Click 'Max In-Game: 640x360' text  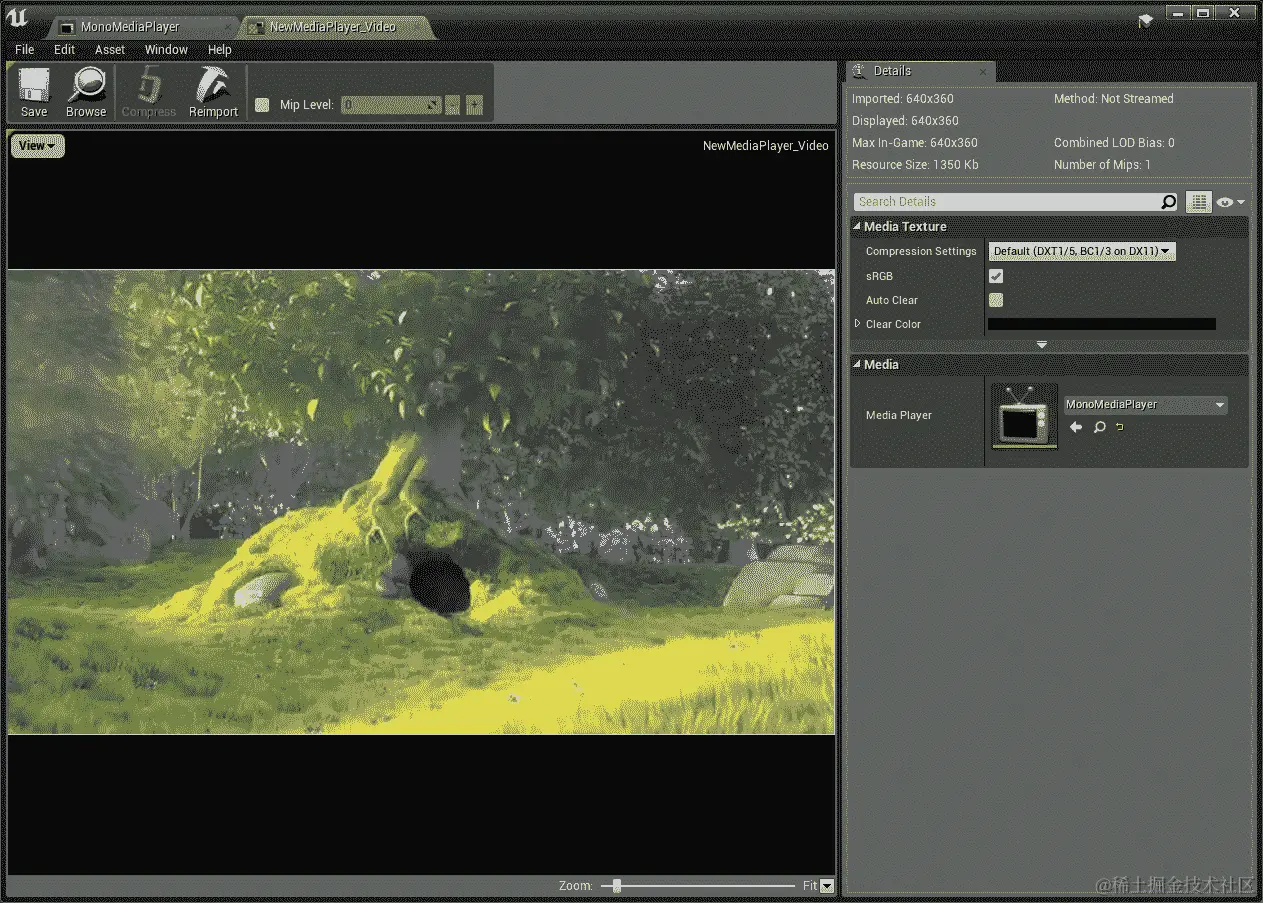tap(915, 143)
